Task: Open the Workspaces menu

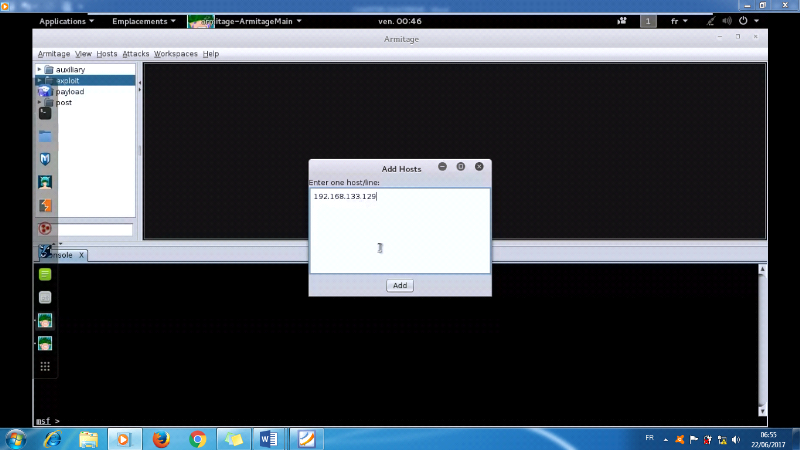Action: point(176,54)
